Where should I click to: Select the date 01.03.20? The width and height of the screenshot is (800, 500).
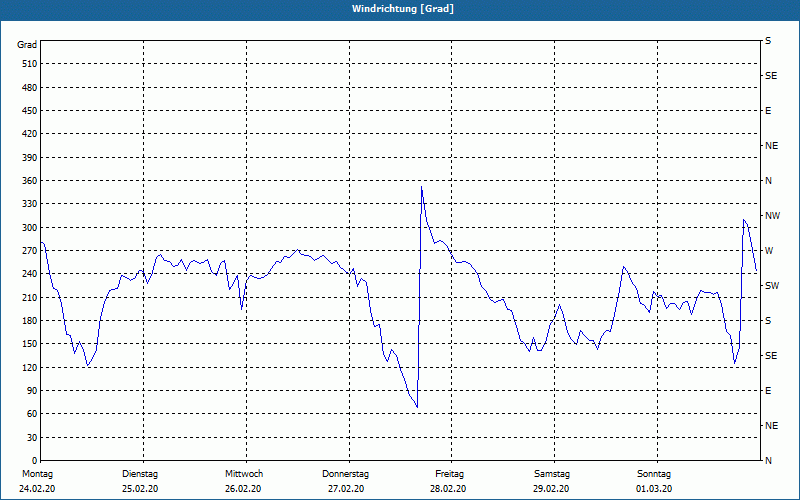[x=654, y=489]
